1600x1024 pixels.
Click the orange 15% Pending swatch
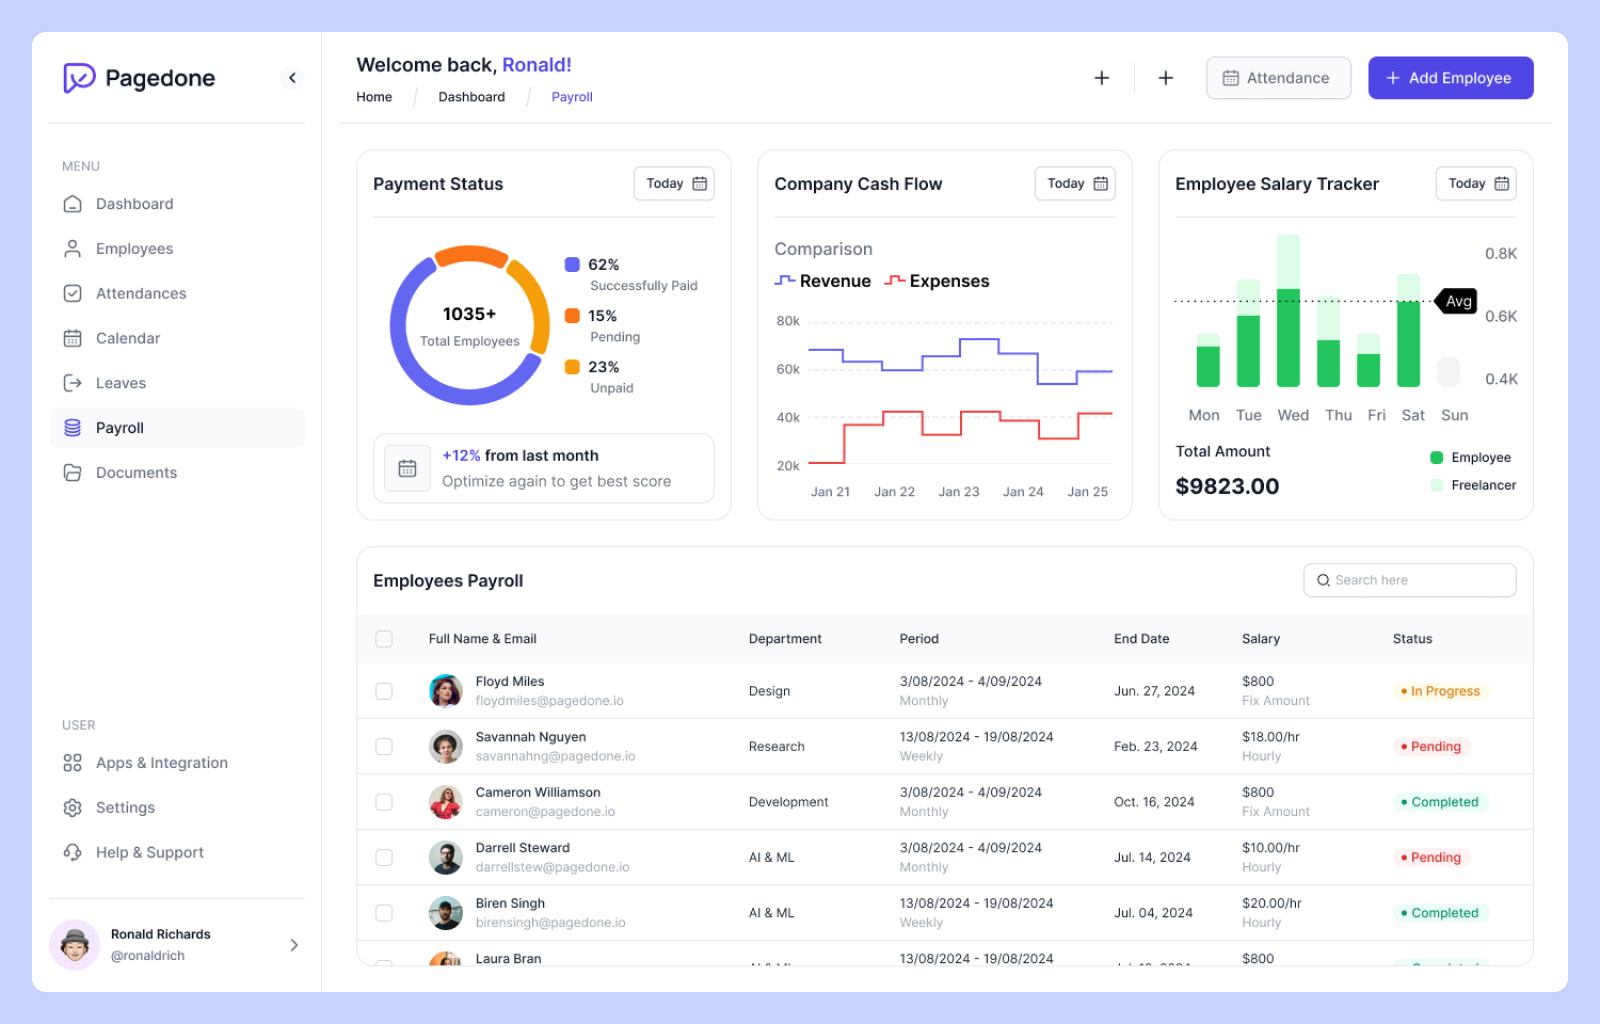[572, 316]
